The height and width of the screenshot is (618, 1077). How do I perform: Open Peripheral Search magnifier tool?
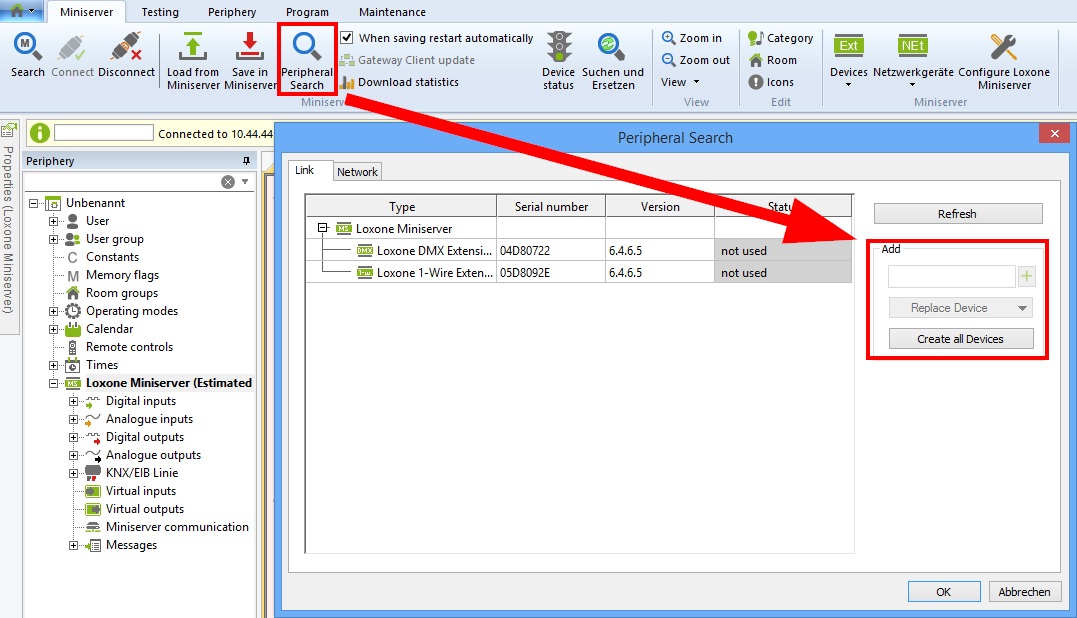coord(307,60)
